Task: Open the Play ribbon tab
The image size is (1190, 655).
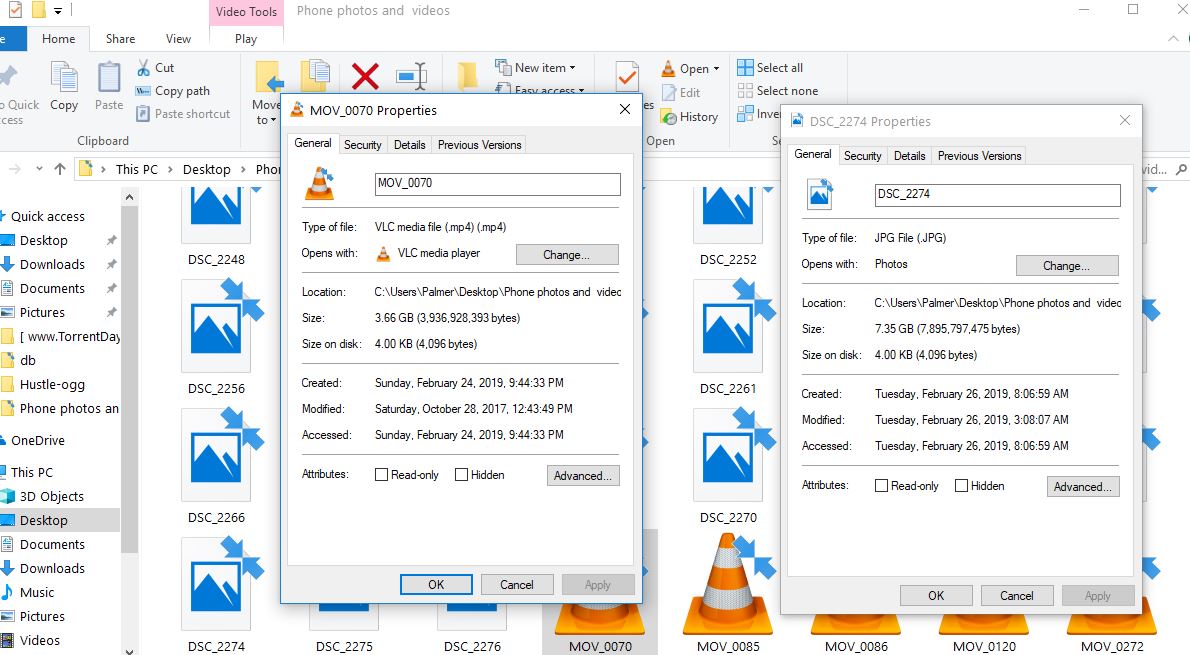Action: pos(246,39)
